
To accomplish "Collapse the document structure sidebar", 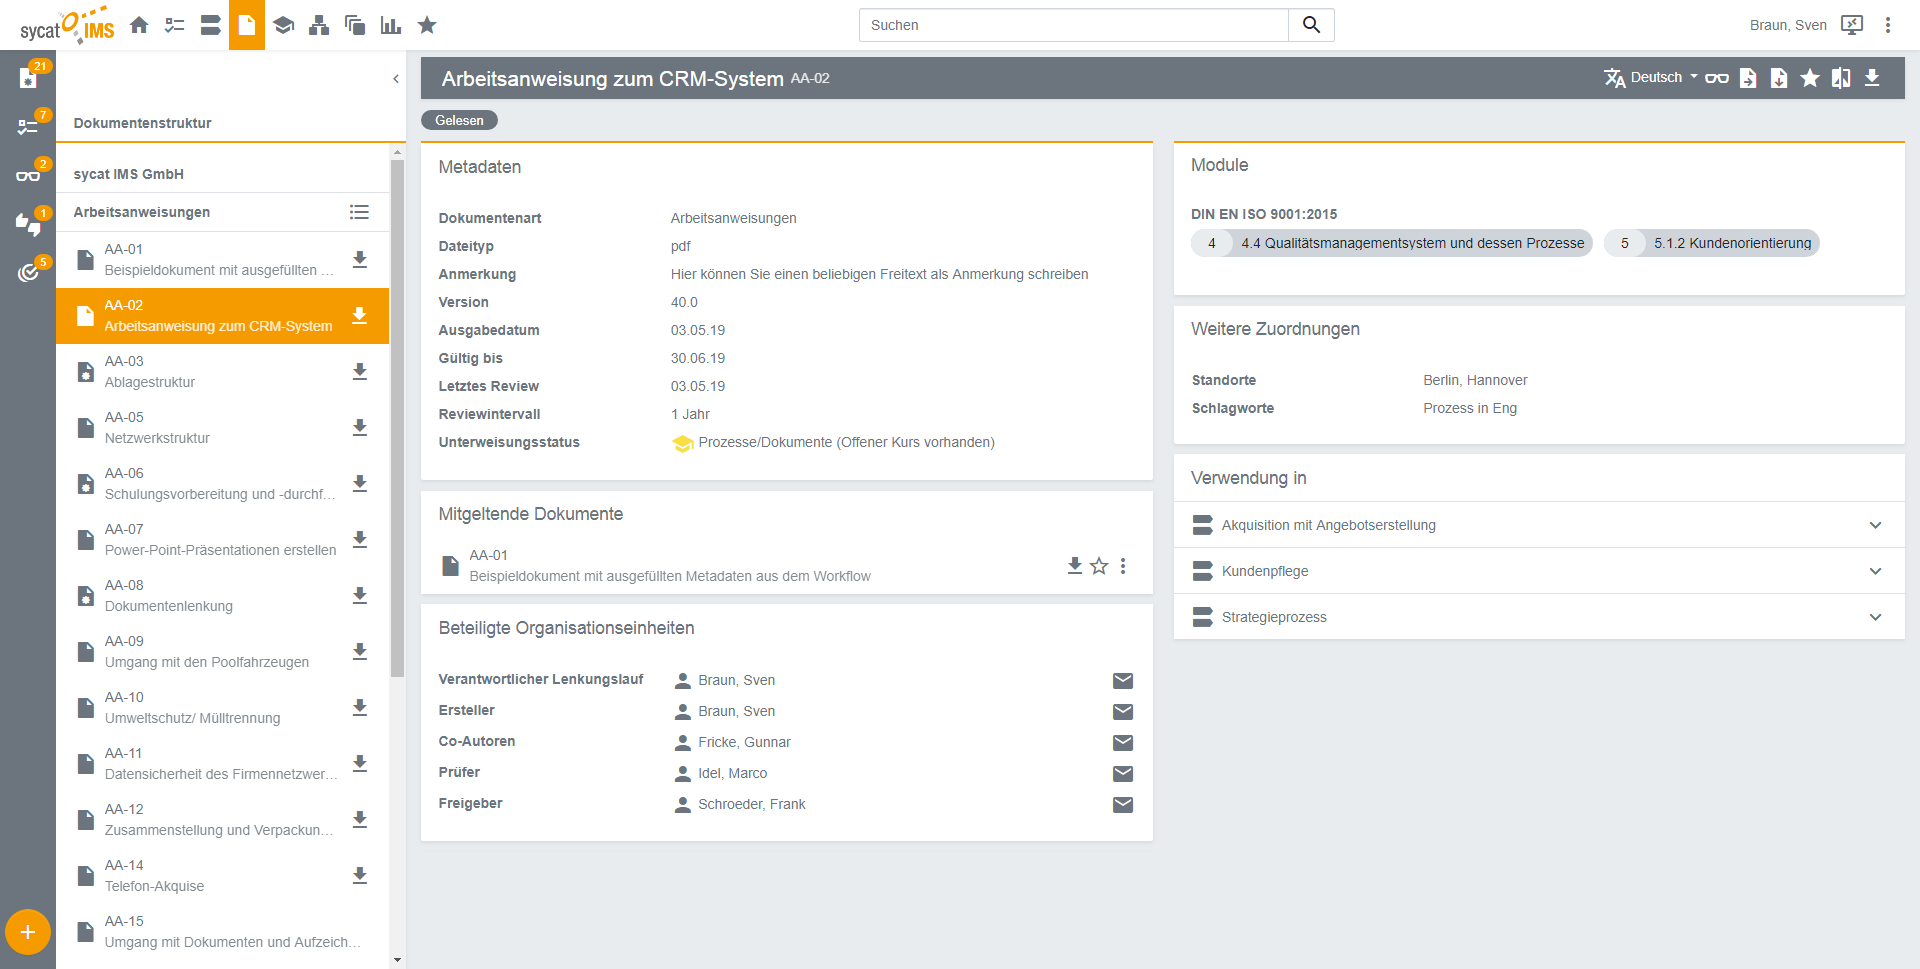I will pyautogui.click(x=396, y=79).
